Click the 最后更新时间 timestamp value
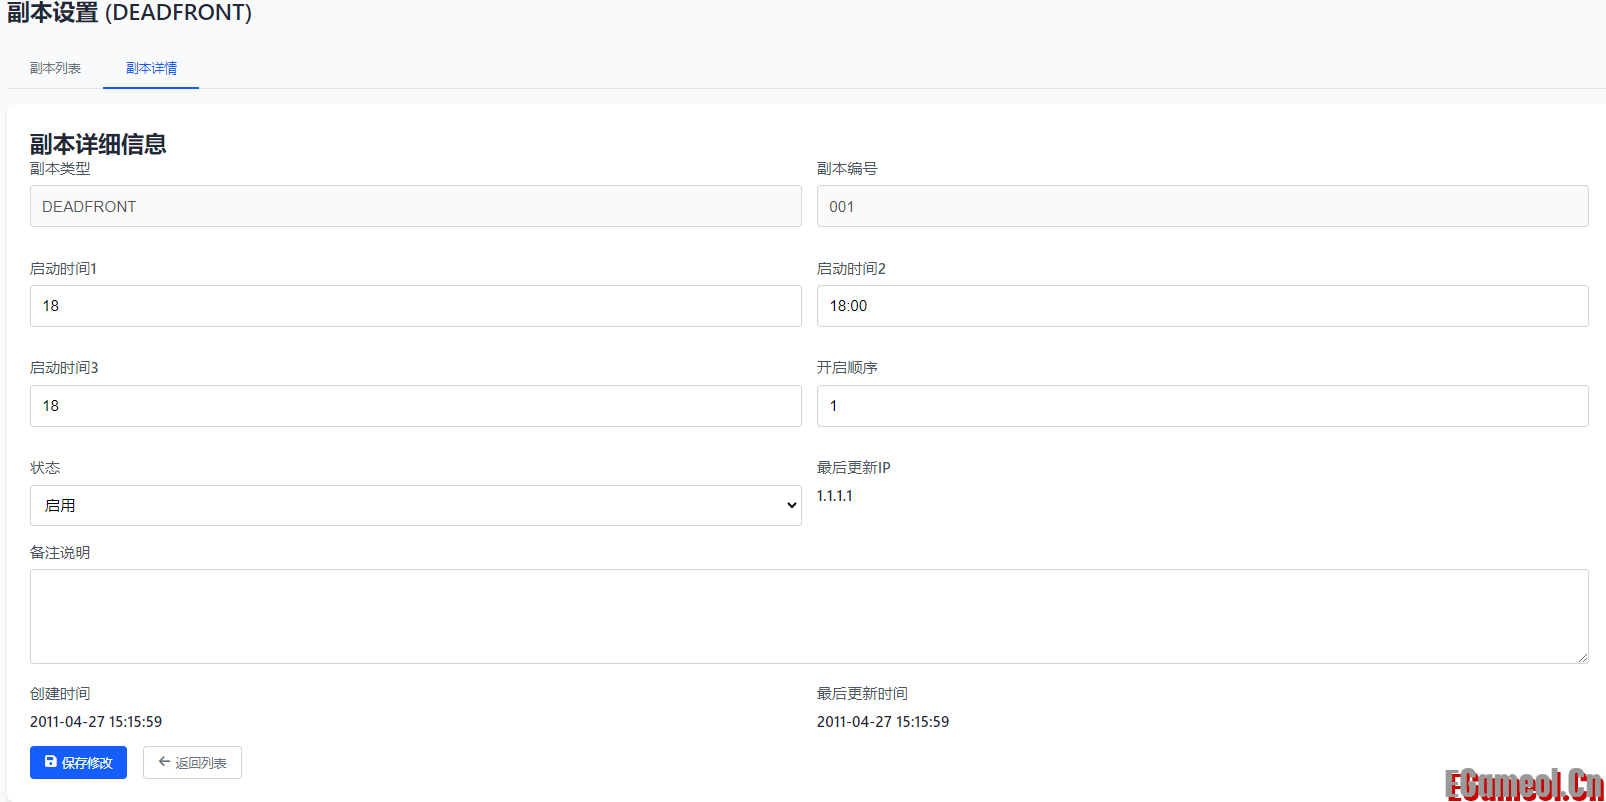The image size is (1606, 802). coord(882,722)
